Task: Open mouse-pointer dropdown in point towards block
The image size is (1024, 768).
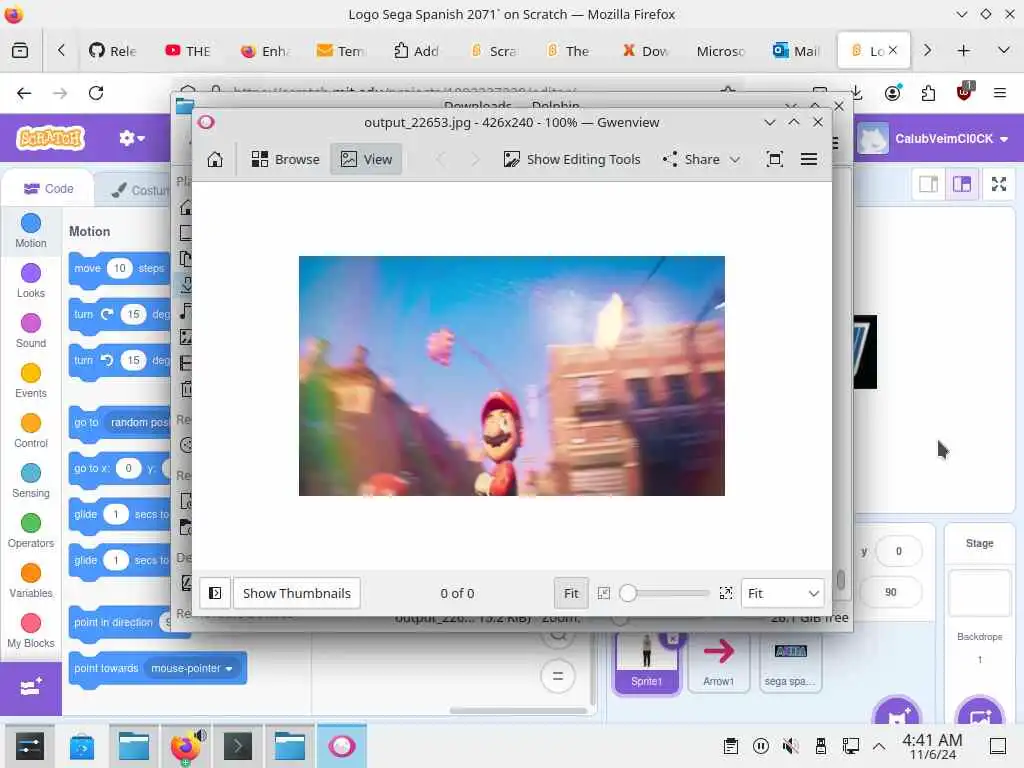Action: coord(191,668)
